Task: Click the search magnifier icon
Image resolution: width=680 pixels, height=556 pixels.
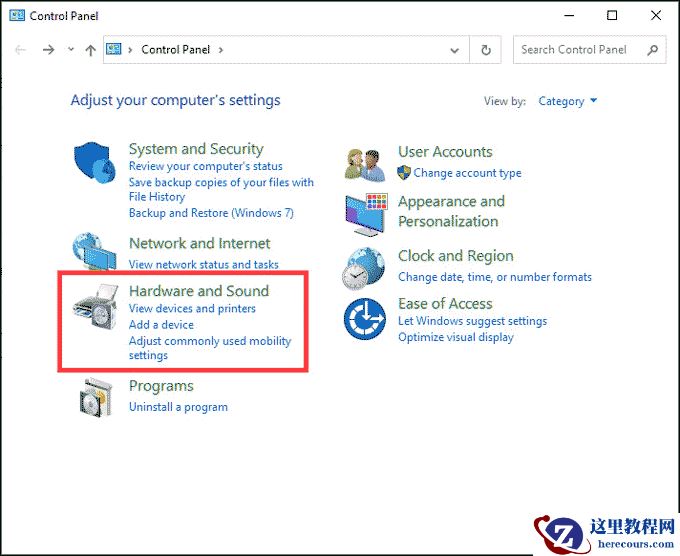Action: click(652, 50)
